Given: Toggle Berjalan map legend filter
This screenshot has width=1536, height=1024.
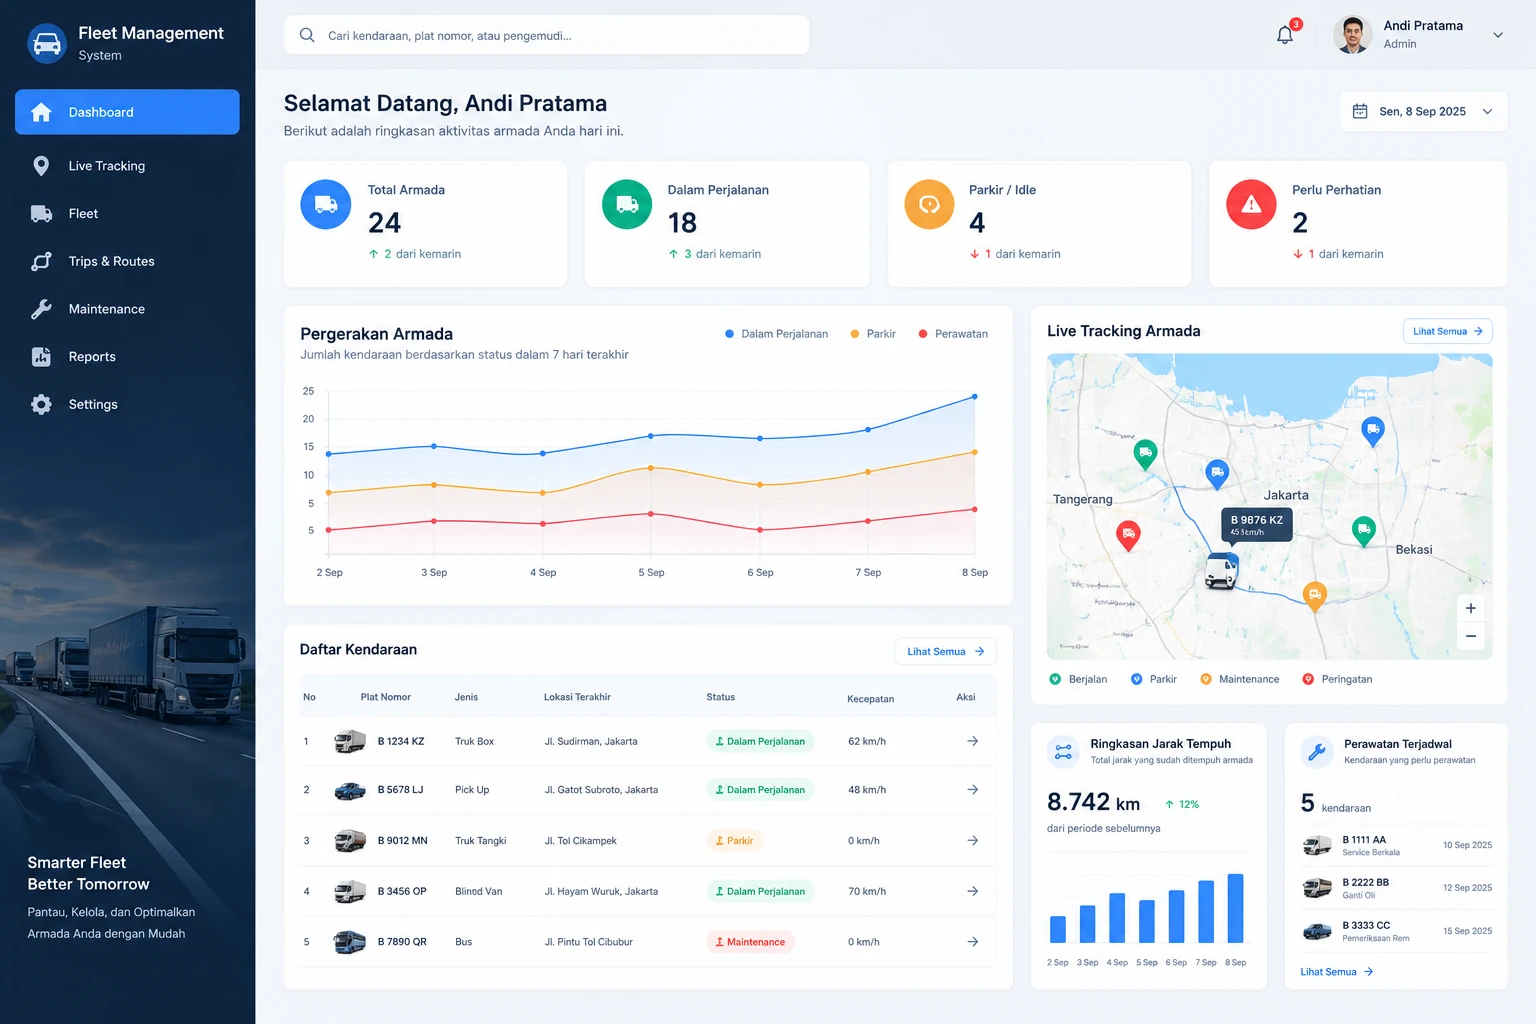Looking at the screenshot, I should tap(1078, 679).
